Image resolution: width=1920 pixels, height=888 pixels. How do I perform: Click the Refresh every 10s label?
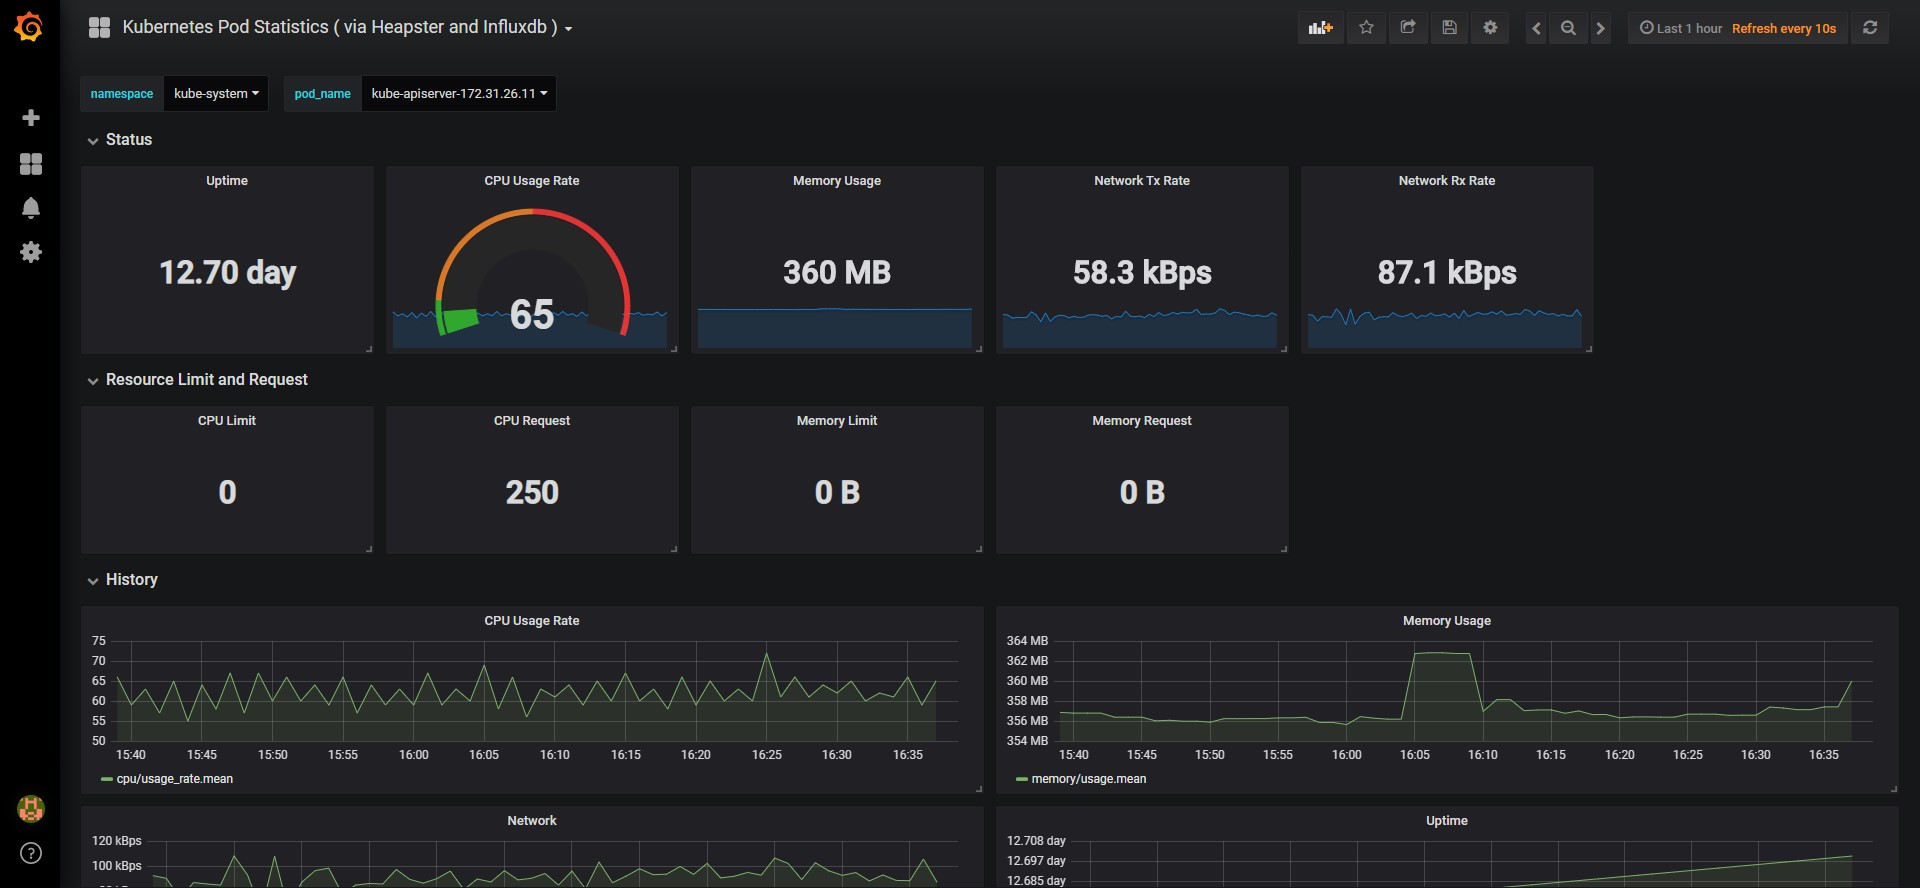pos(1784,28)
